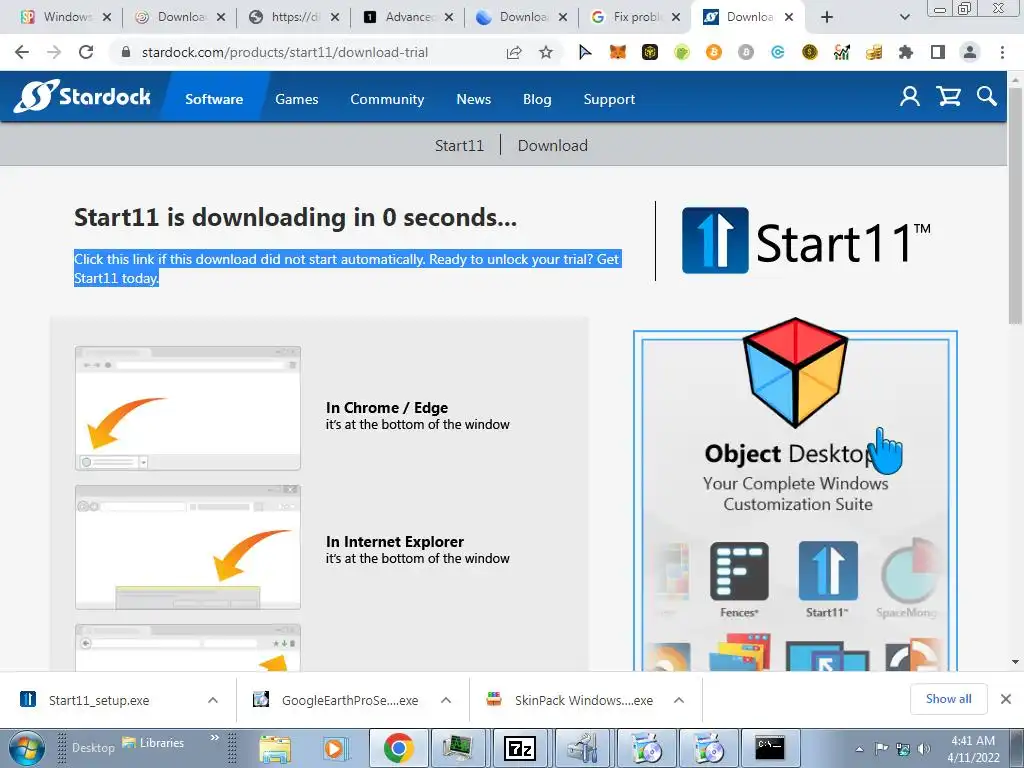Screen dimensions: 1024x768
Task: Open 7-Zip from the taskbar
Action: (520, 748)
